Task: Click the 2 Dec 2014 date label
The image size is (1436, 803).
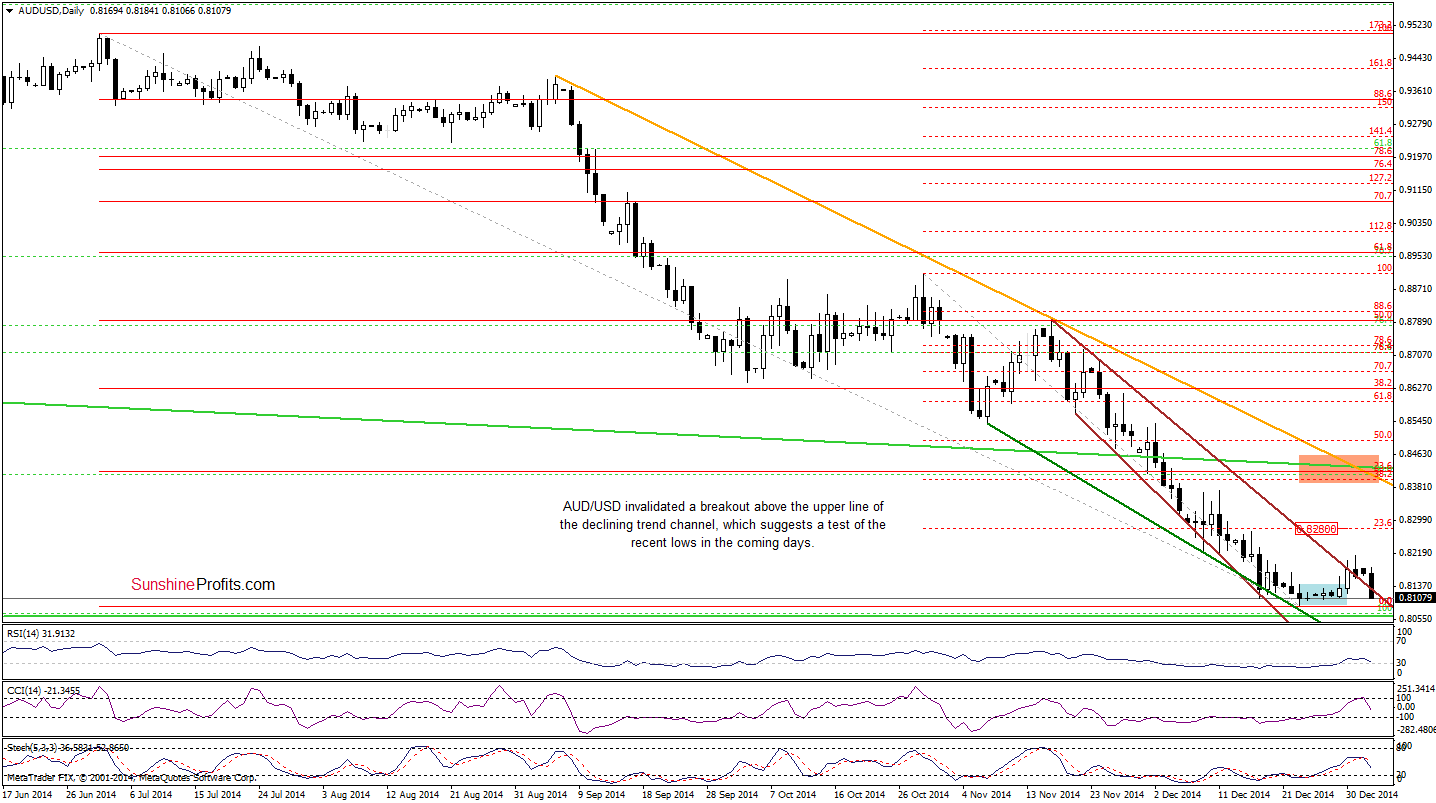Action: pos(1176,795)
